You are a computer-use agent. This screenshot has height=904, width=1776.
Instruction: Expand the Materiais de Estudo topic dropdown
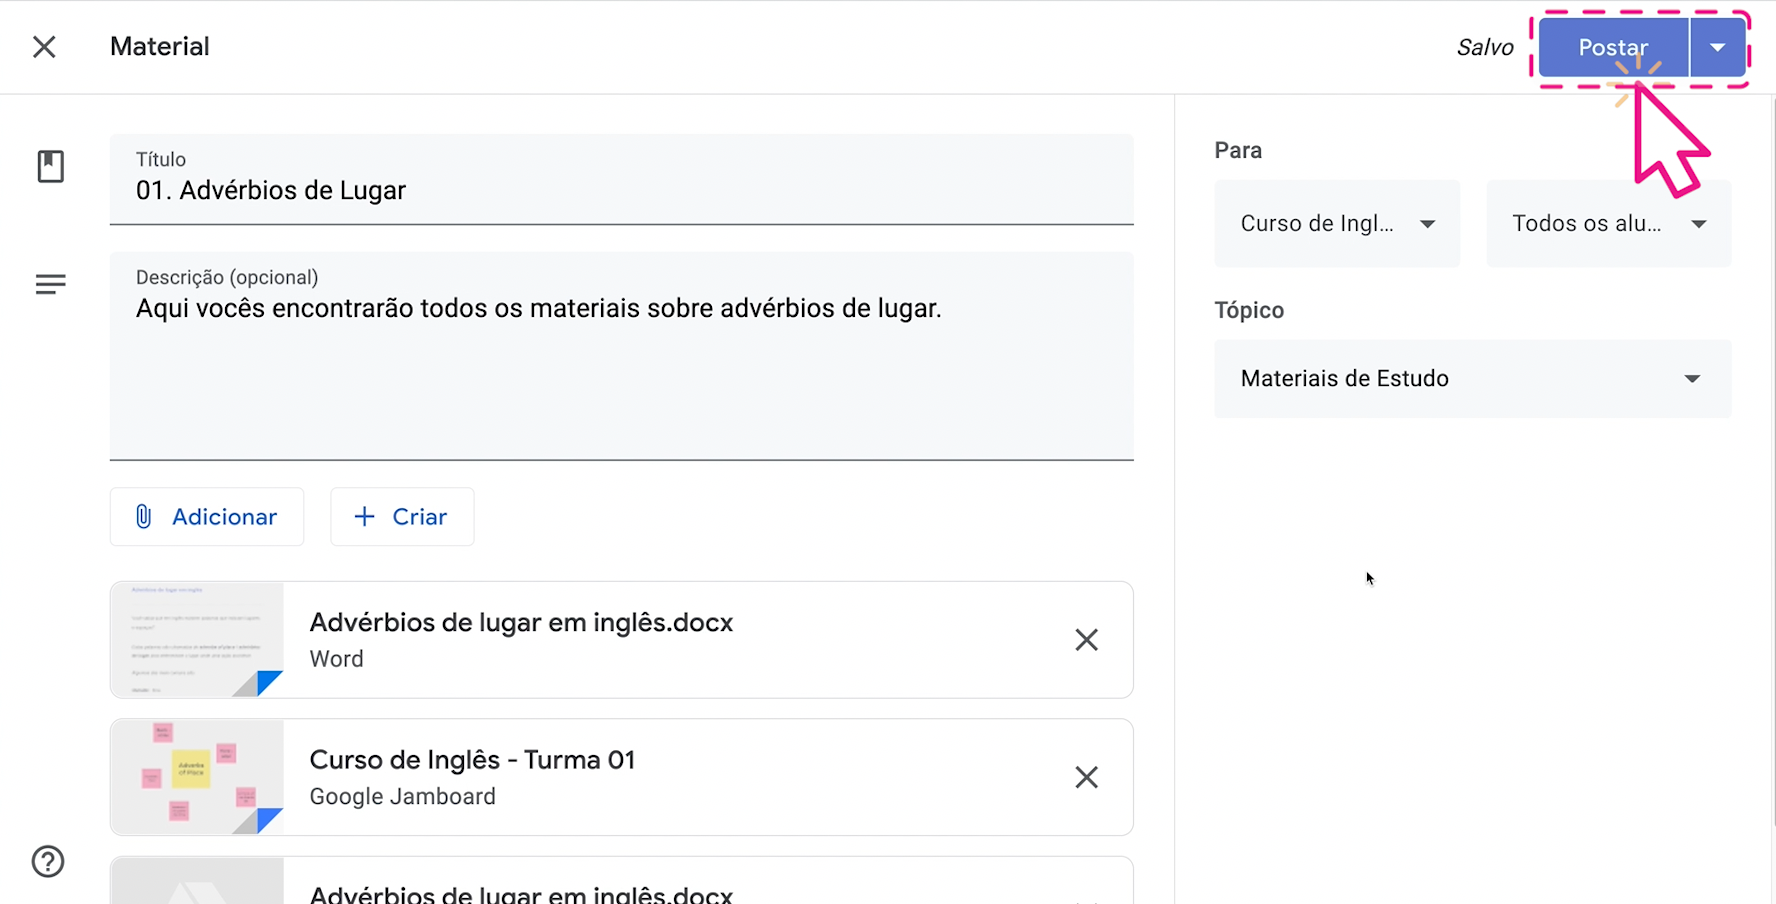point(1472,379)
